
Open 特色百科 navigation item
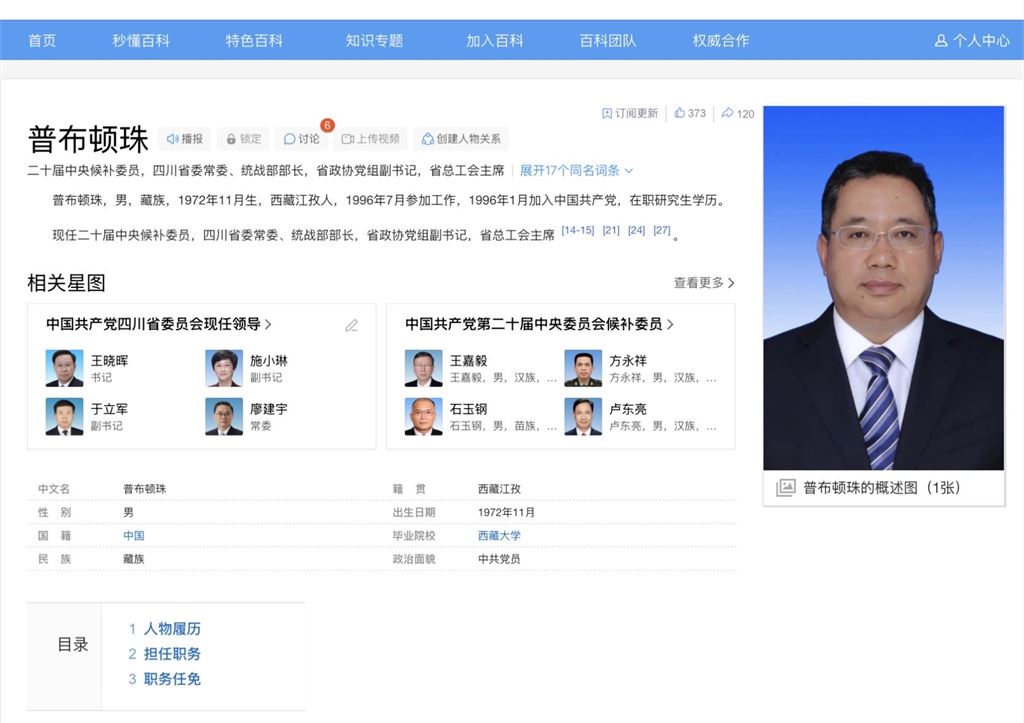click(x=254, y=40)
